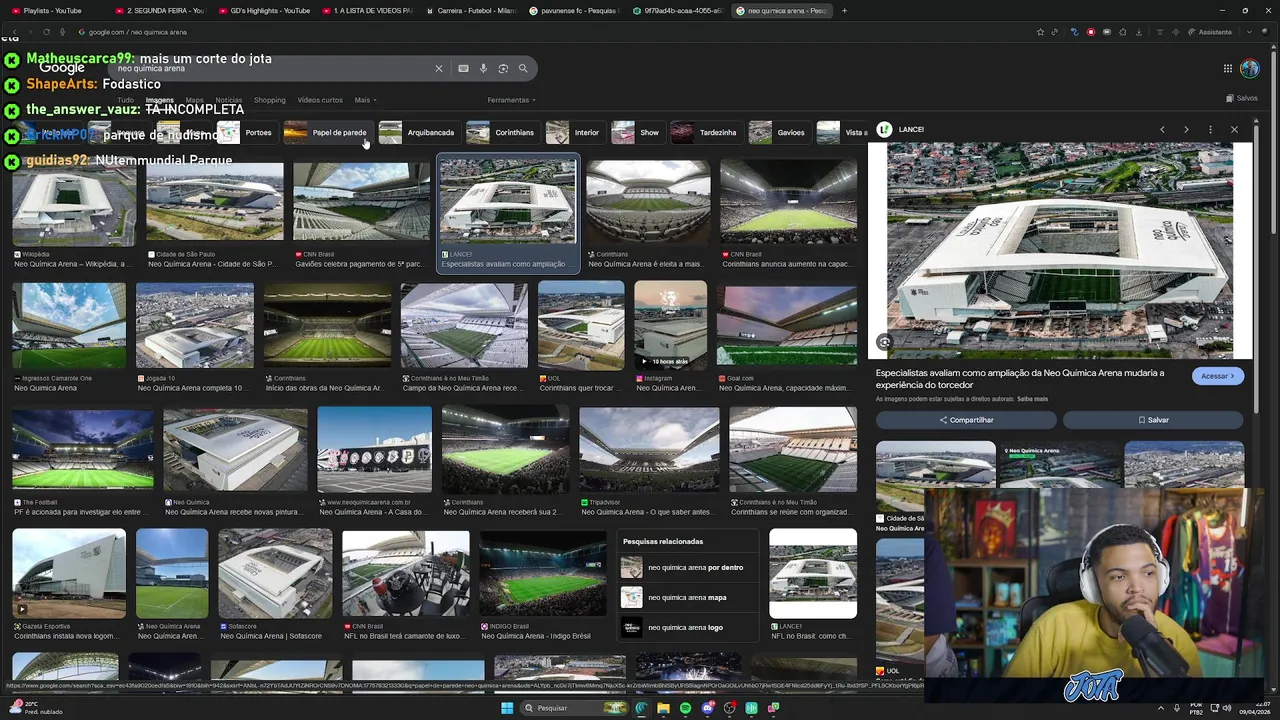Select the Imagens tab

159,100
